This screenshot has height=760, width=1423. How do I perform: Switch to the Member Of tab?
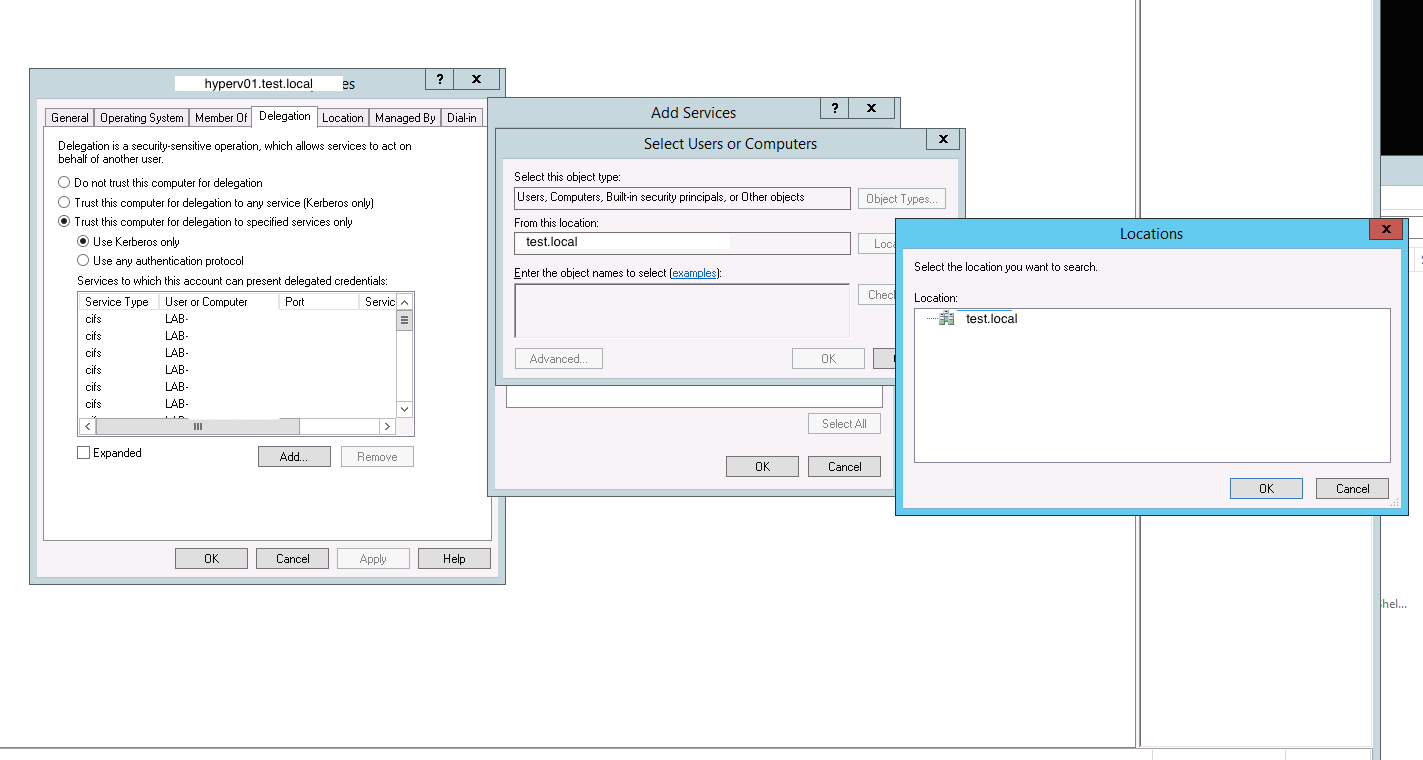pos(220,118)
